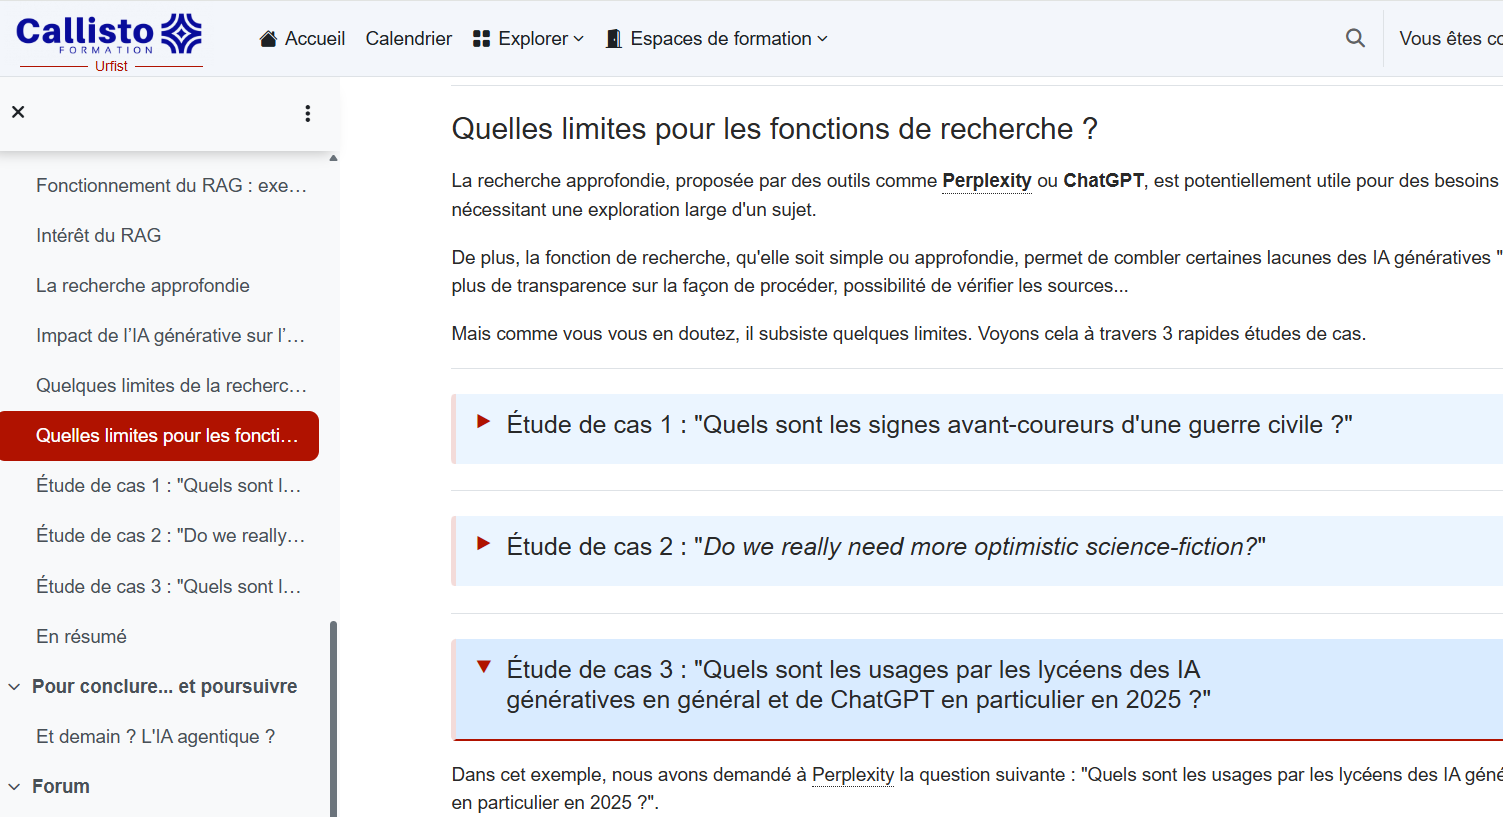
Task: Follow the bold Perplexity link in the intro
Action: [986, 181]
